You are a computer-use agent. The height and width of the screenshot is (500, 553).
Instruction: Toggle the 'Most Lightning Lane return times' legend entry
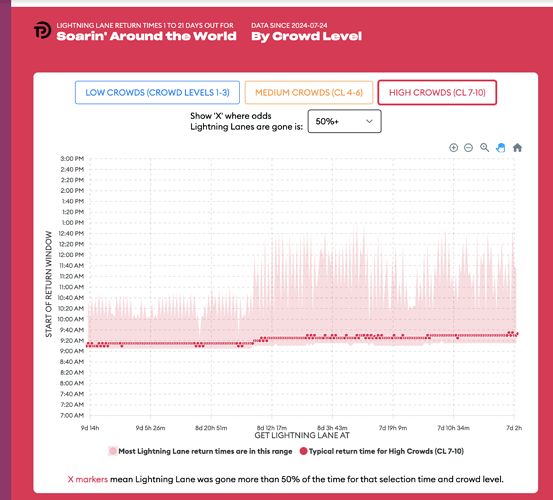(x=201, y=451)
